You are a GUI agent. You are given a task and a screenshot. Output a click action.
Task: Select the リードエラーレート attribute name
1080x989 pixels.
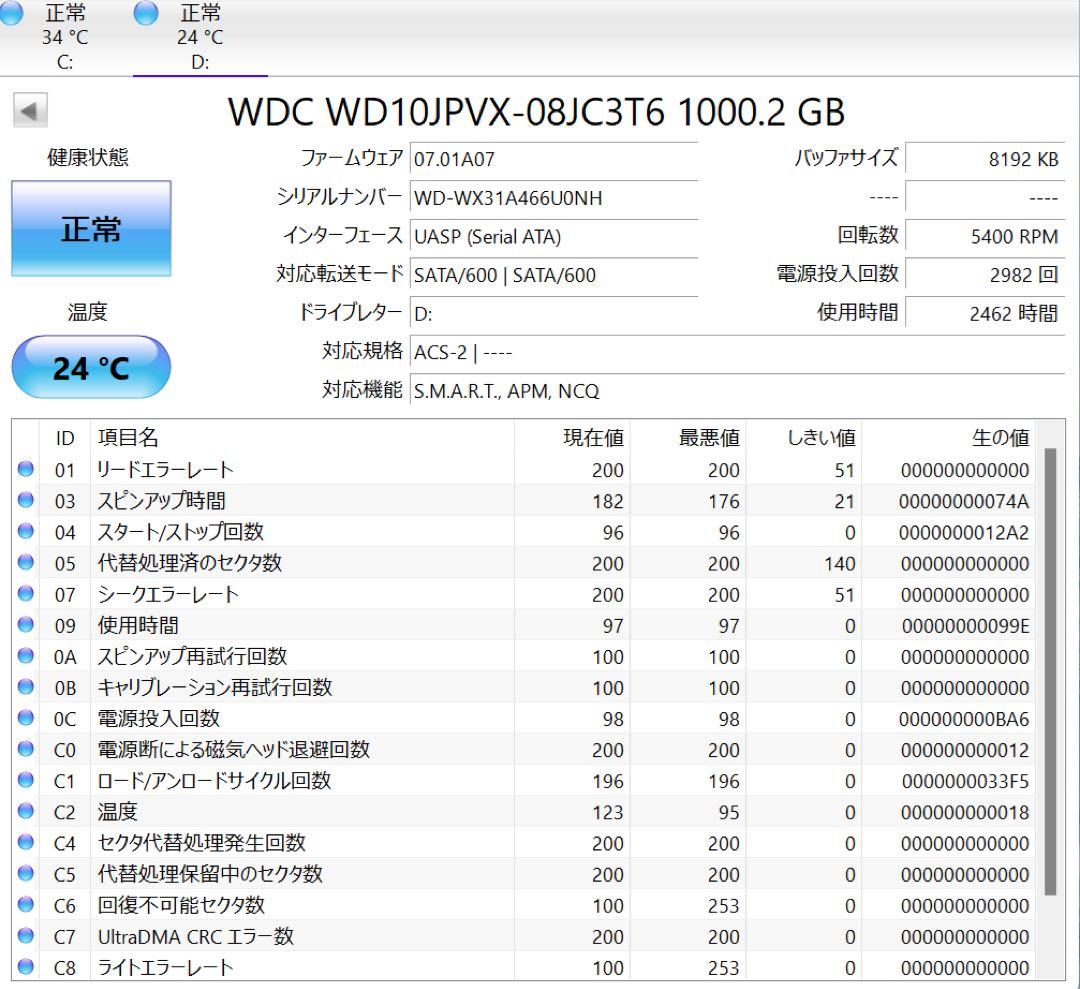point(165,470)
